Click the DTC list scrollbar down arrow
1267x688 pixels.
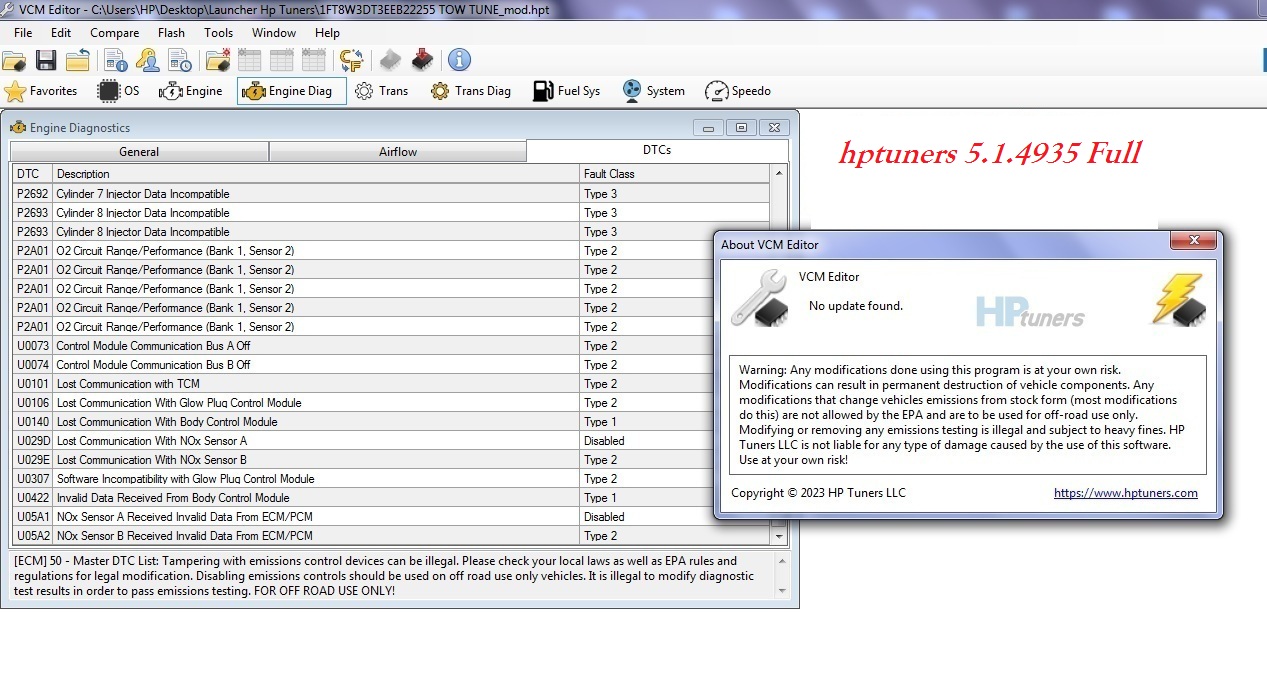(x=780, y=536)
